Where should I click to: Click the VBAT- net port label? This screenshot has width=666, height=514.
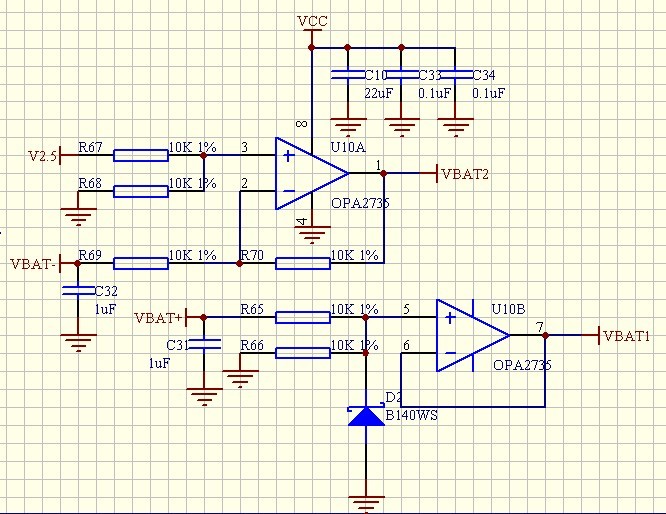(x=33, y=264)
